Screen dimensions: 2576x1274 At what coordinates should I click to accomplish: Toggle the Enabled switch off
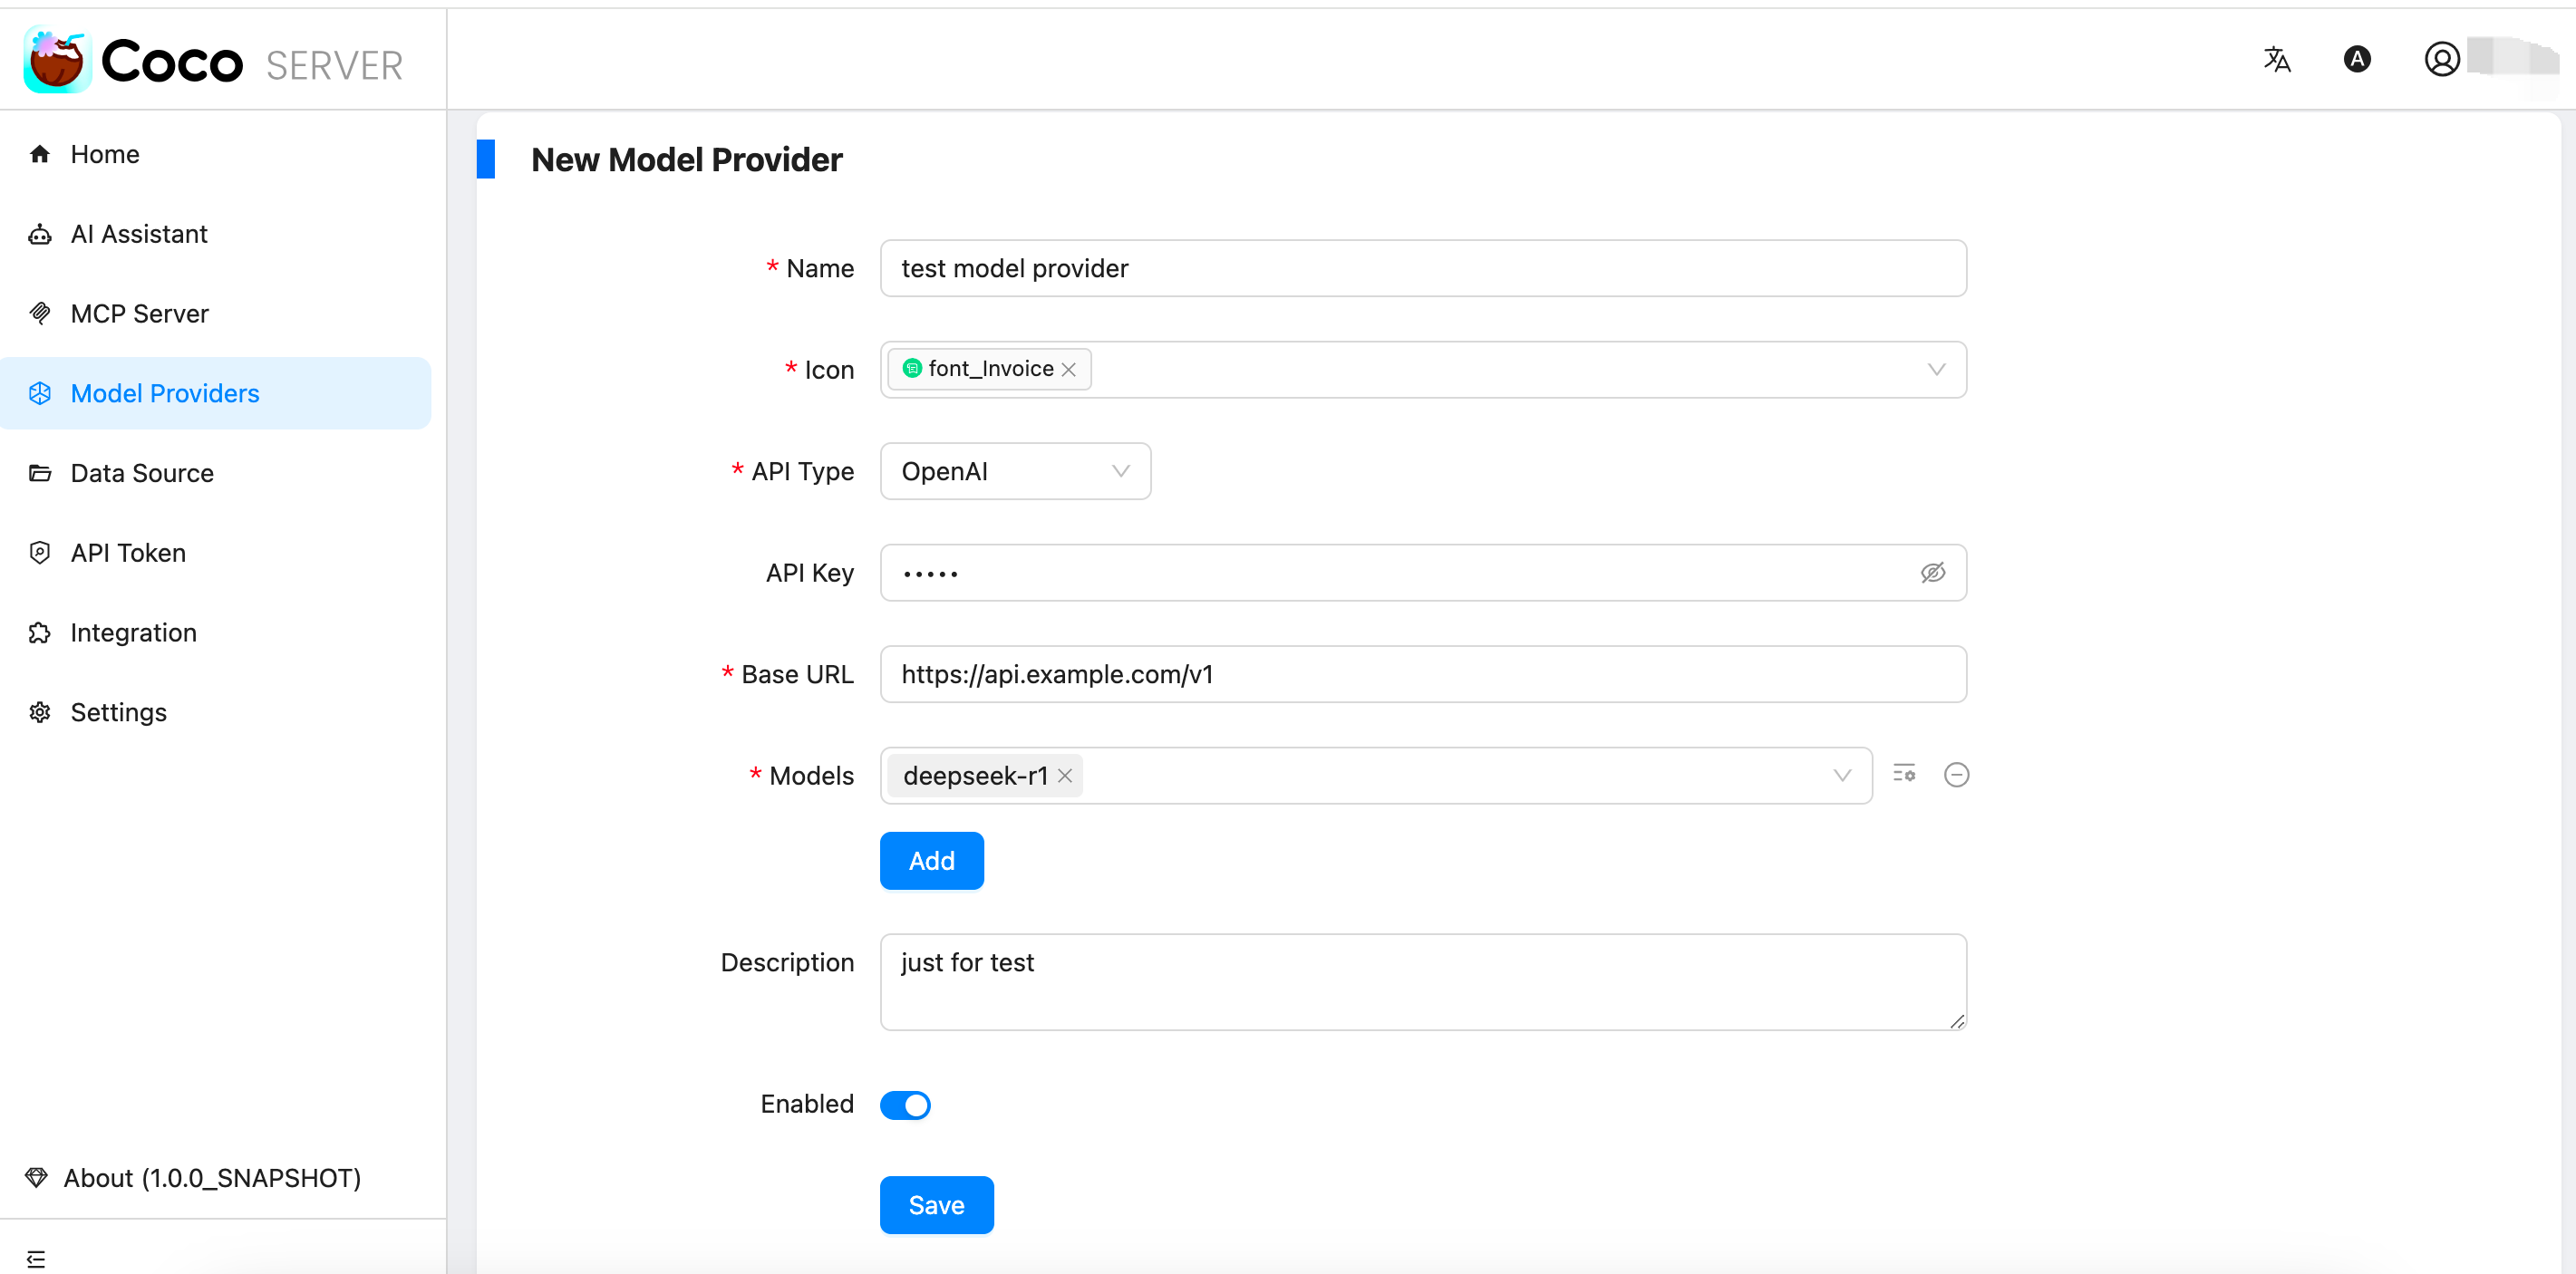tap(905, 1105)
